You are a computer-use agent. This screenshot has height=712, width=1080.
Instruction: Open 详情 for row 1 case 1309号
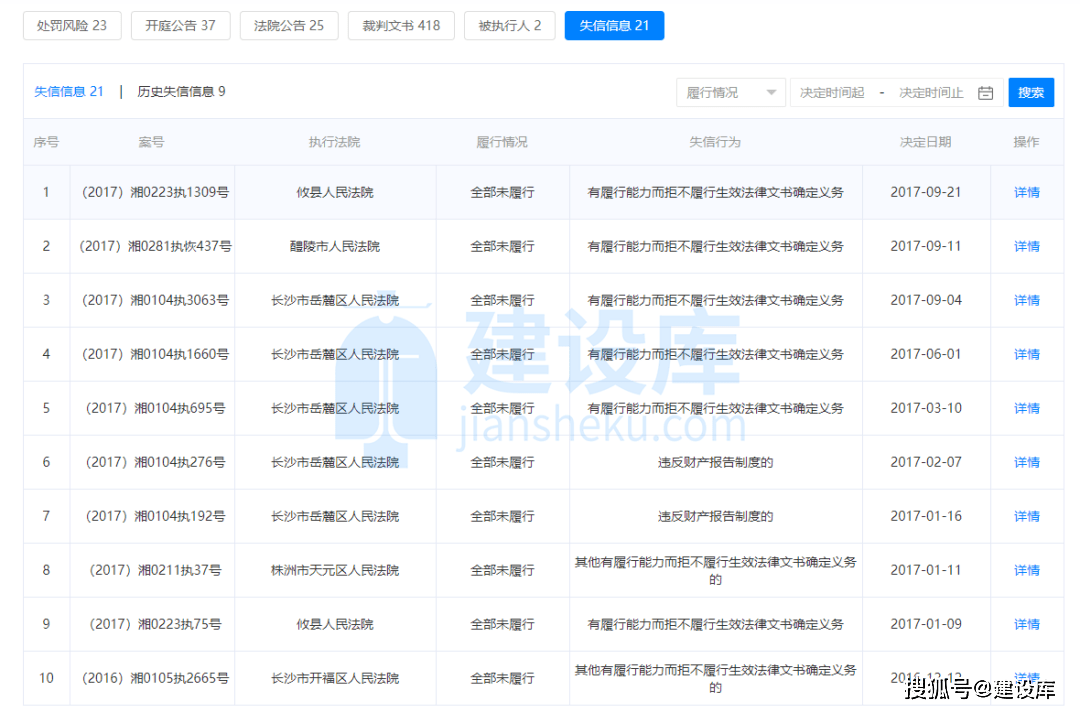1026,192
